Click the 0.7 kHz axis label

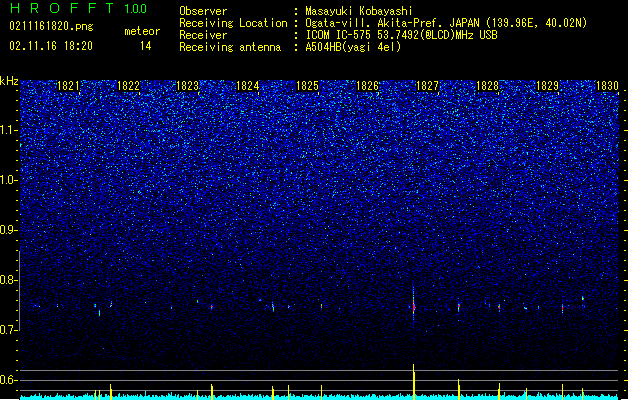tap(9, 330)
